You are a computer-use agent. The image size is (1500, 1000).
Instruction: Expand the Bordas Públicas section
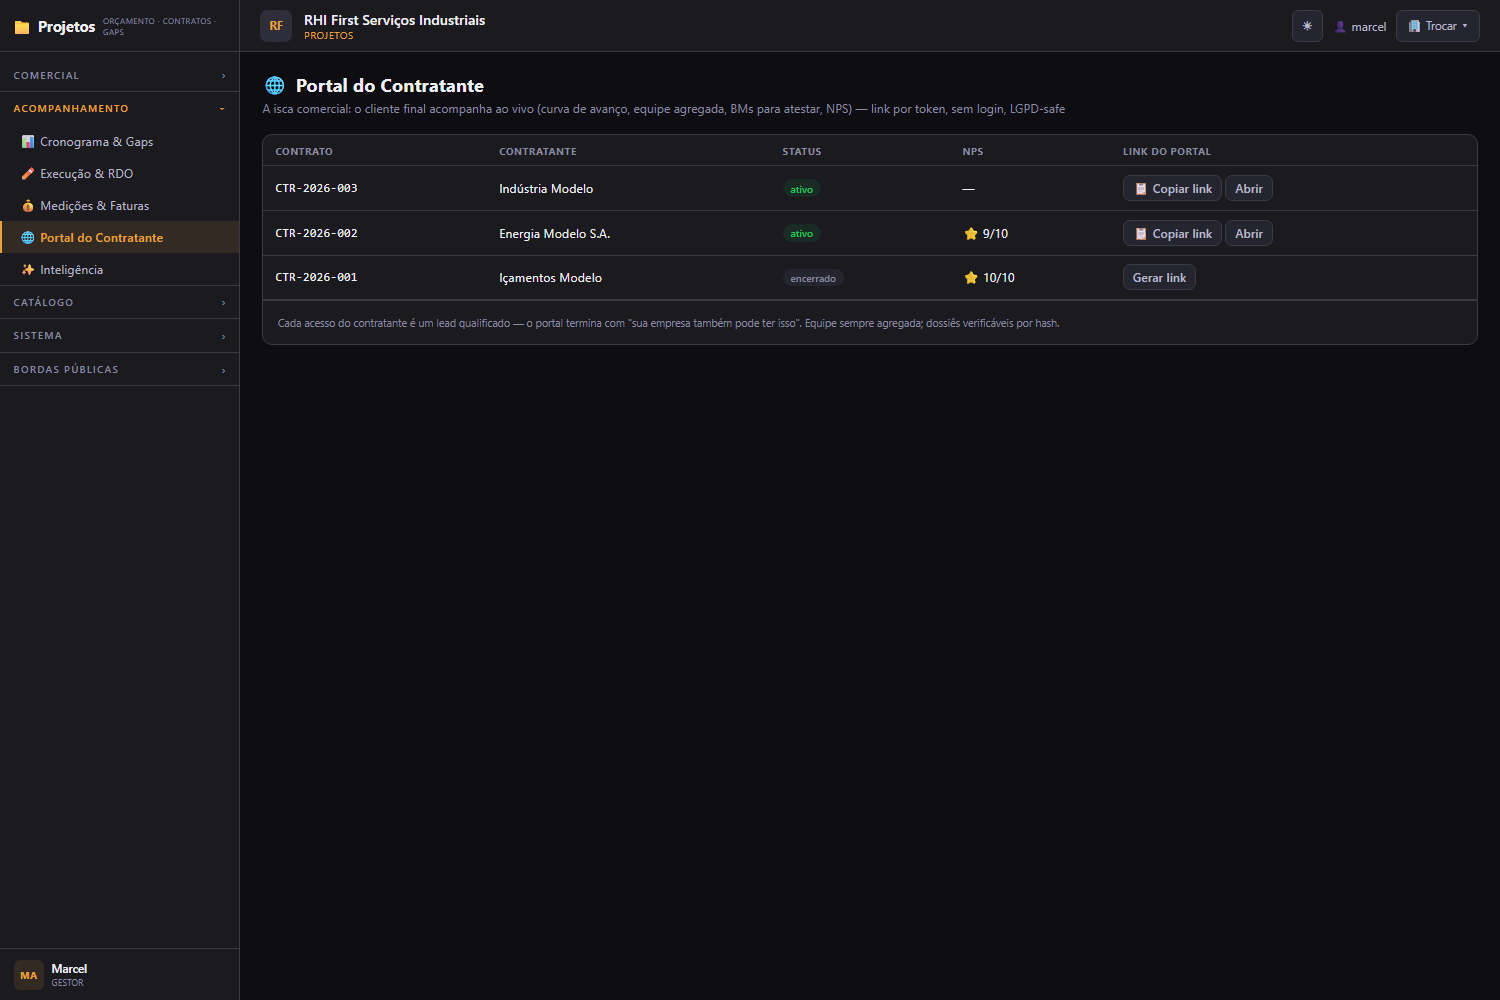click(x=119, y=369)
